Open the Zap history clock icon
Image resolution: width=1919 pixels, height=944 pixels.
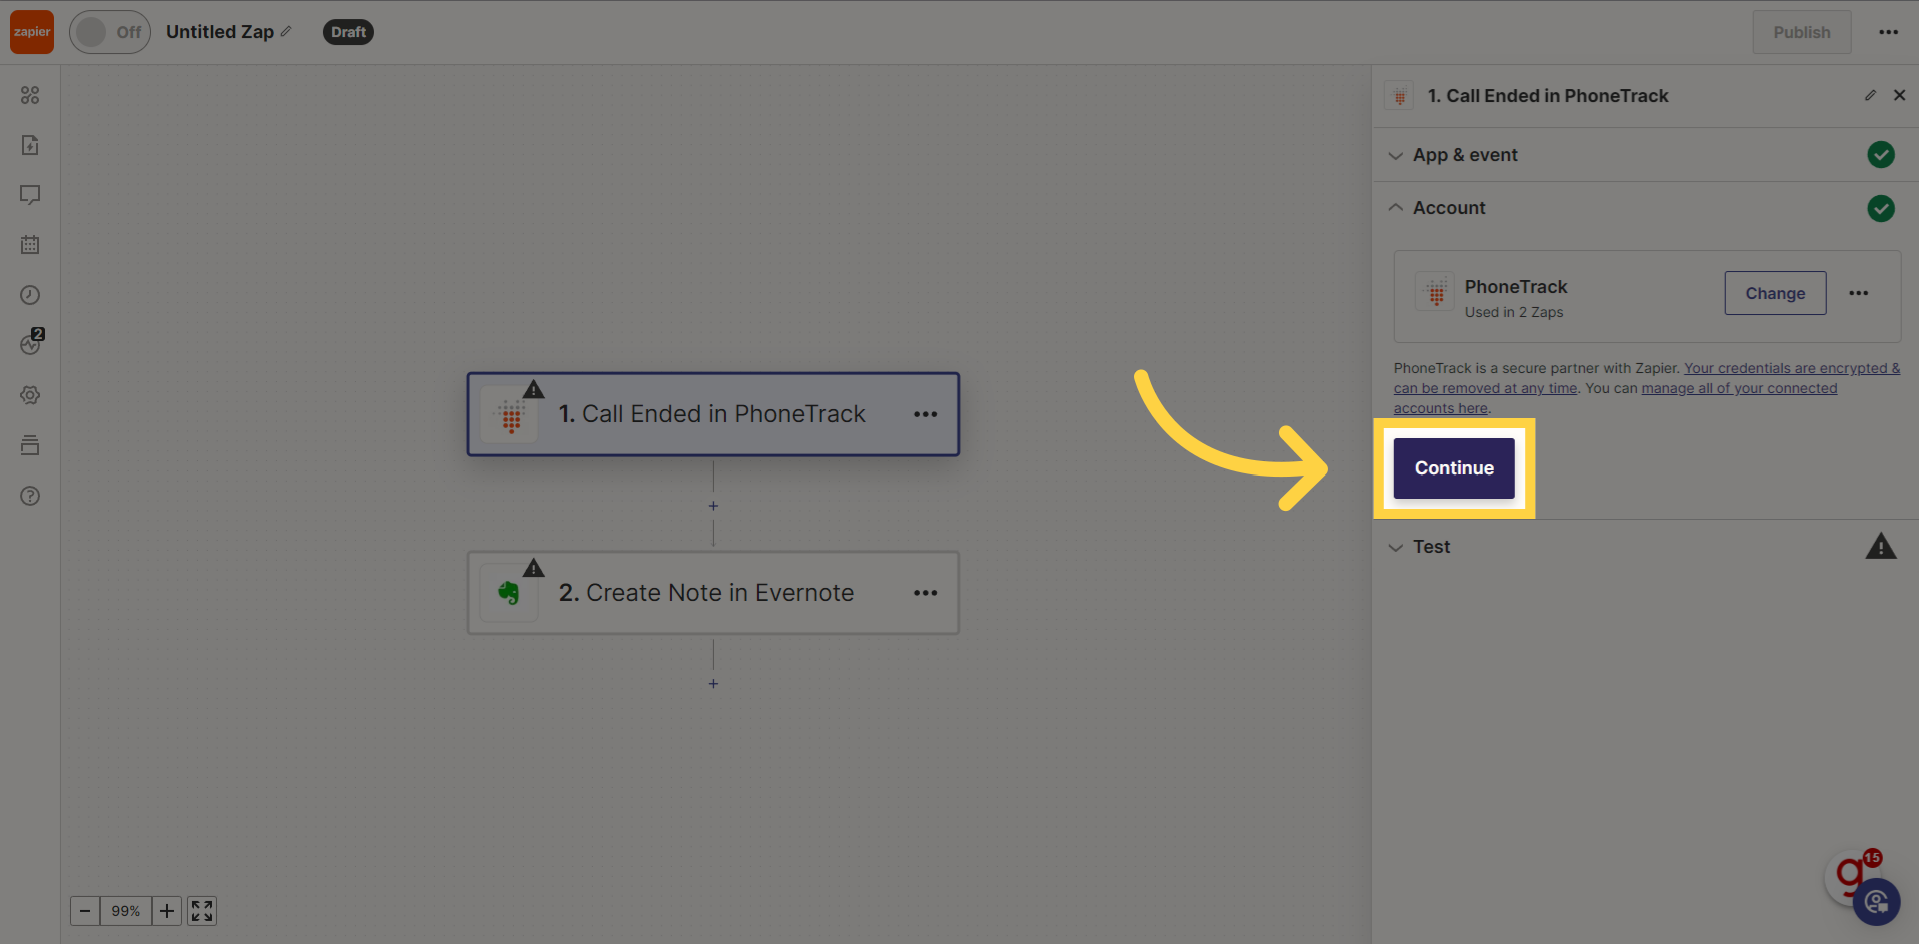pyautogui.click(x=30, y=295)
